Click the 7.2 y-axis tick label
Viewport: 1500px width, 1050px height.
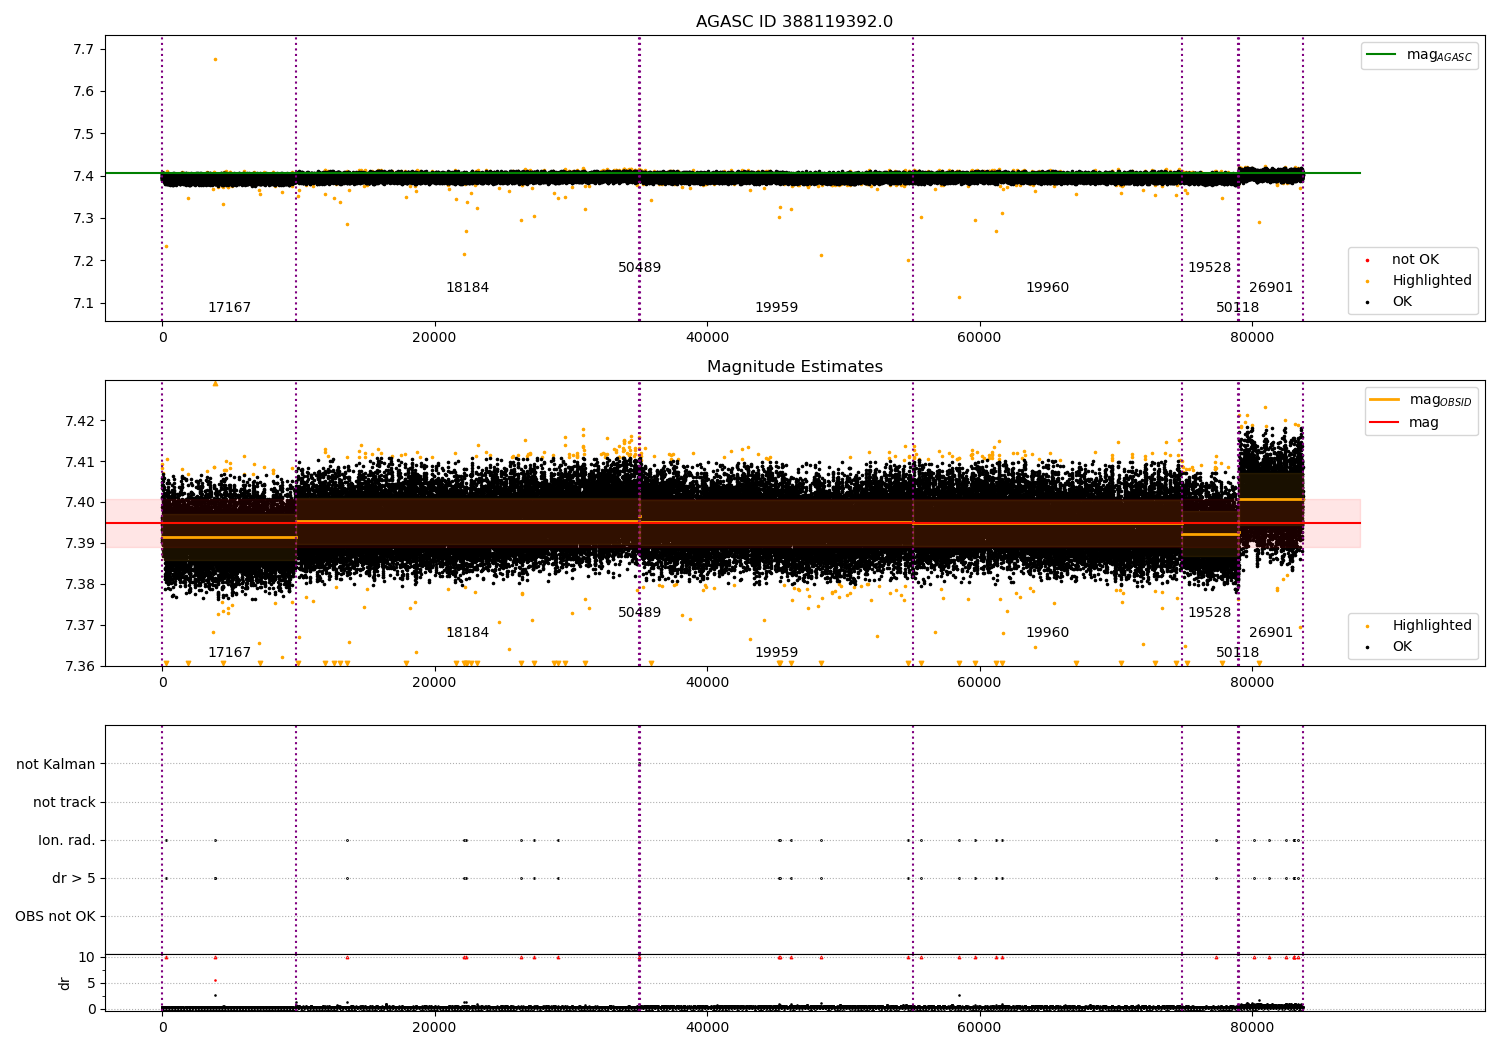pyautogui.click(x=85, y=261)
